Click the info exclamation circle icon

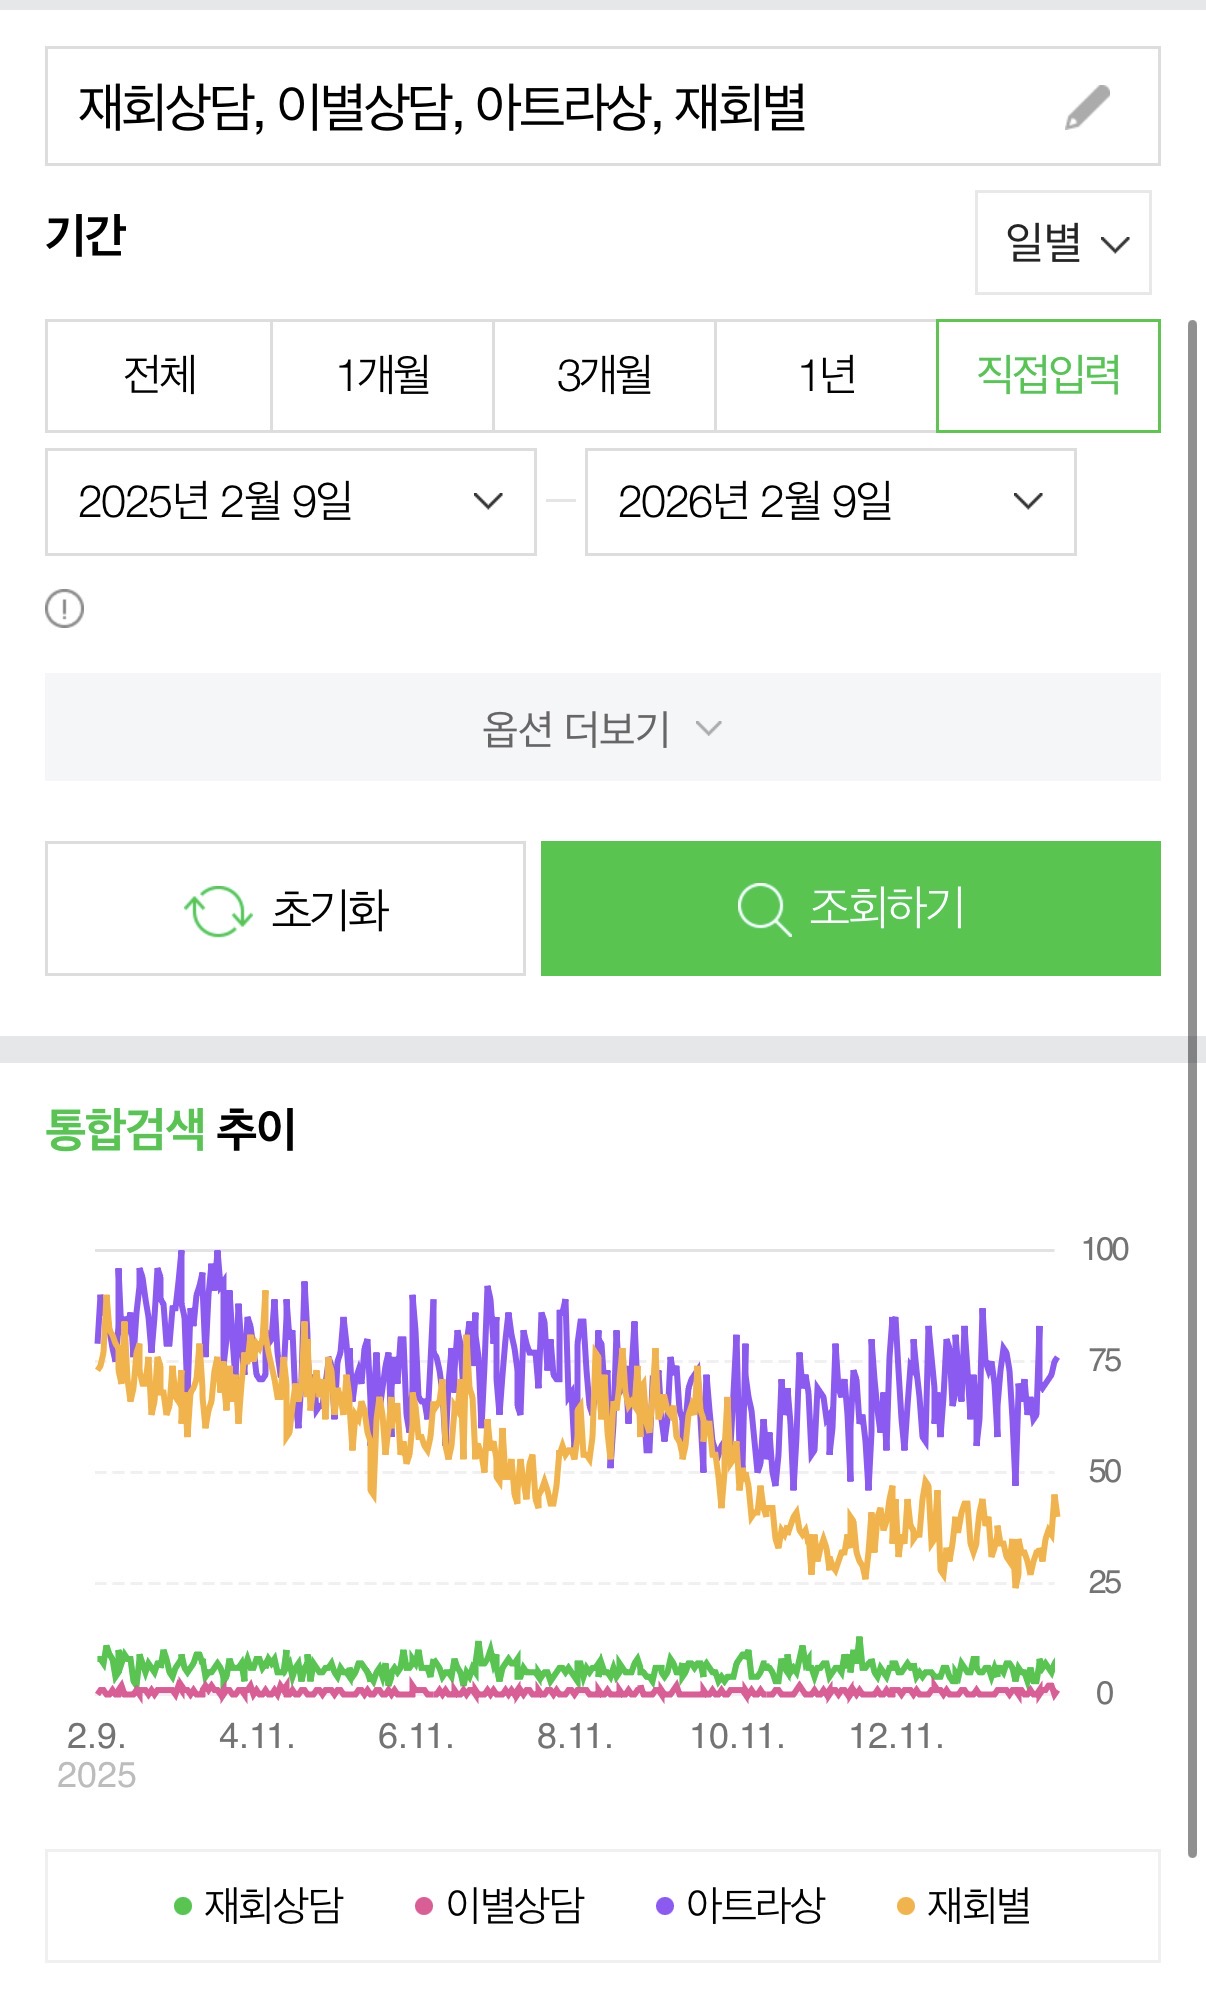pos(65,608)
